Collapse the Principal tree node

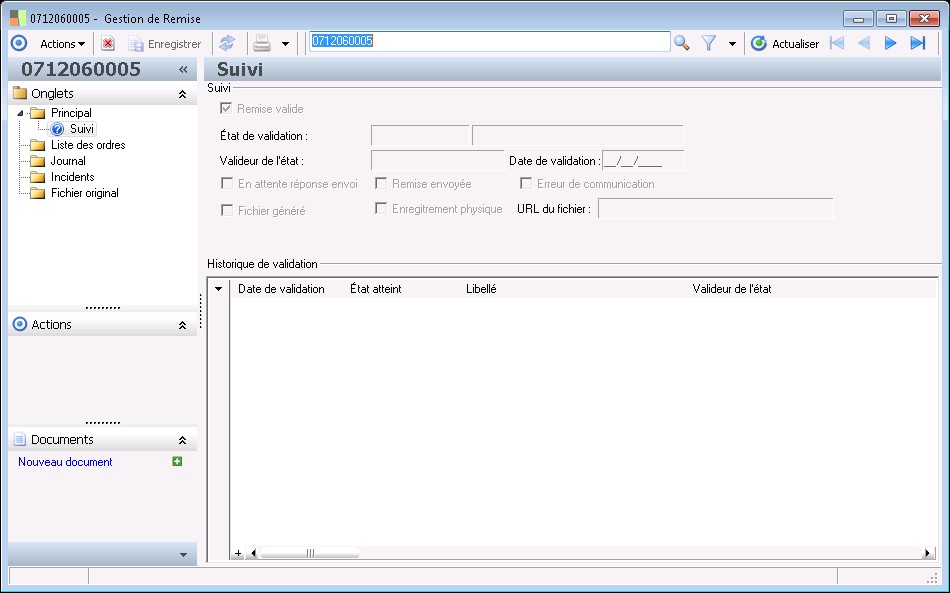[x=20, y=113]
